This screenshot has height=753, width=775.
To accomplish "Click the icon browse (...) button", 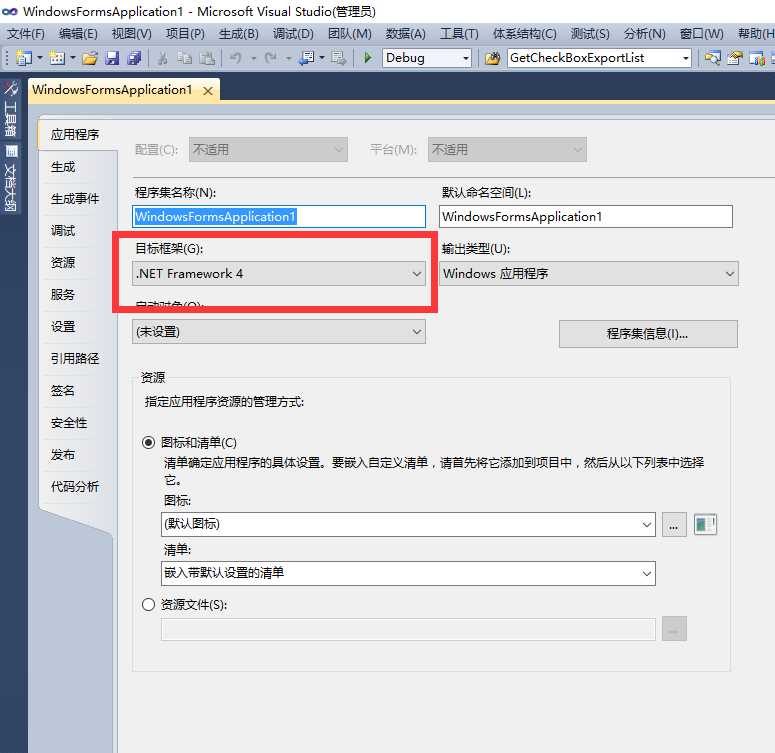I will coord(674,524).
